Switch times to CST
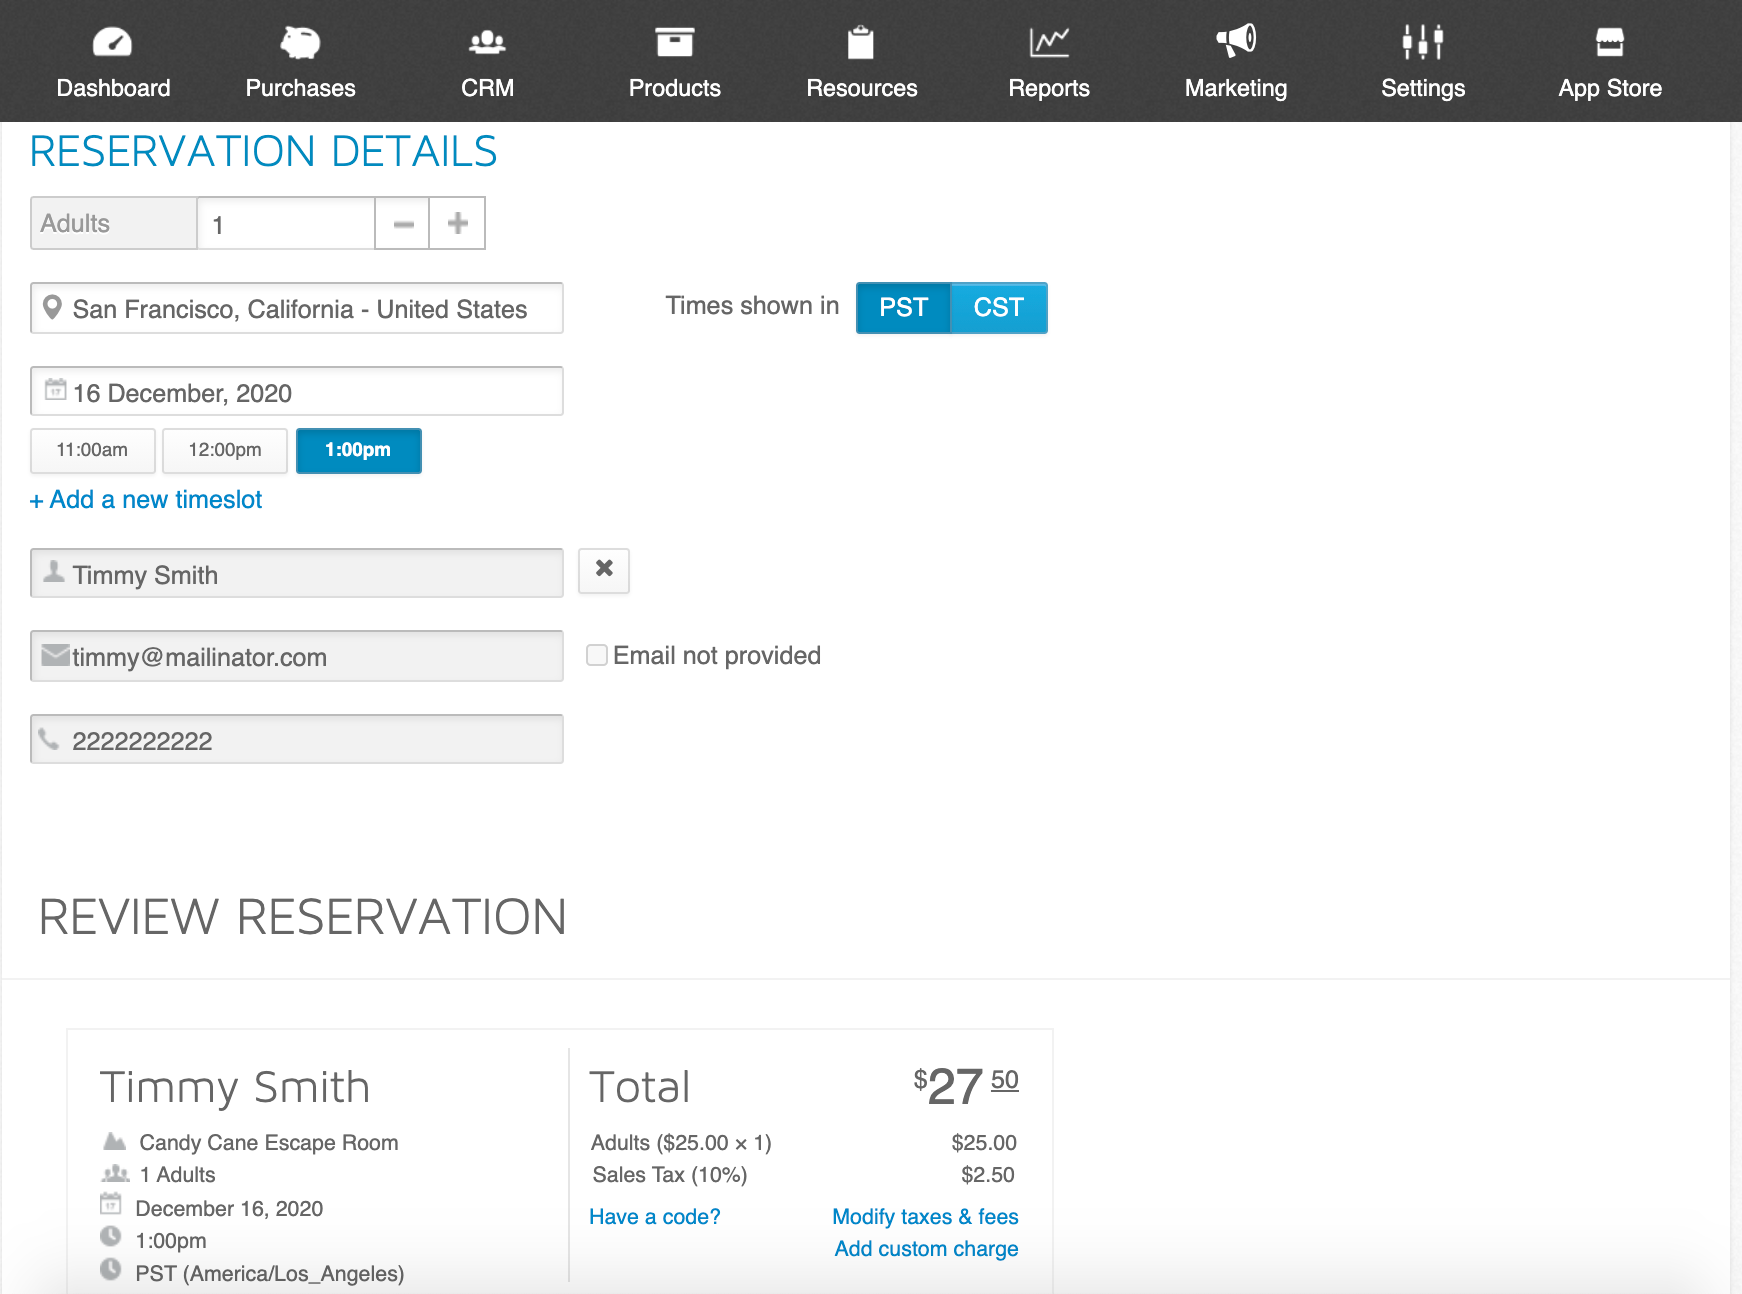 pyautogui.click(x=998, y=307)
